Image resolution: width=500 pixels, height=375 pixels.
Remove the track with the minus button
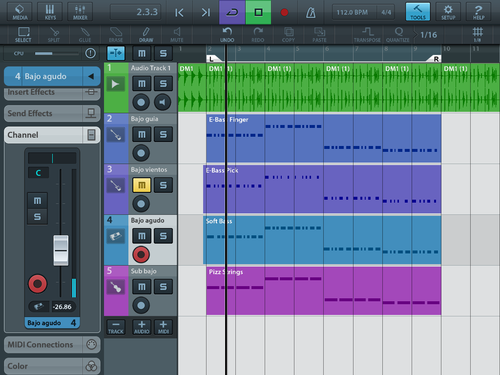[116, 327]
